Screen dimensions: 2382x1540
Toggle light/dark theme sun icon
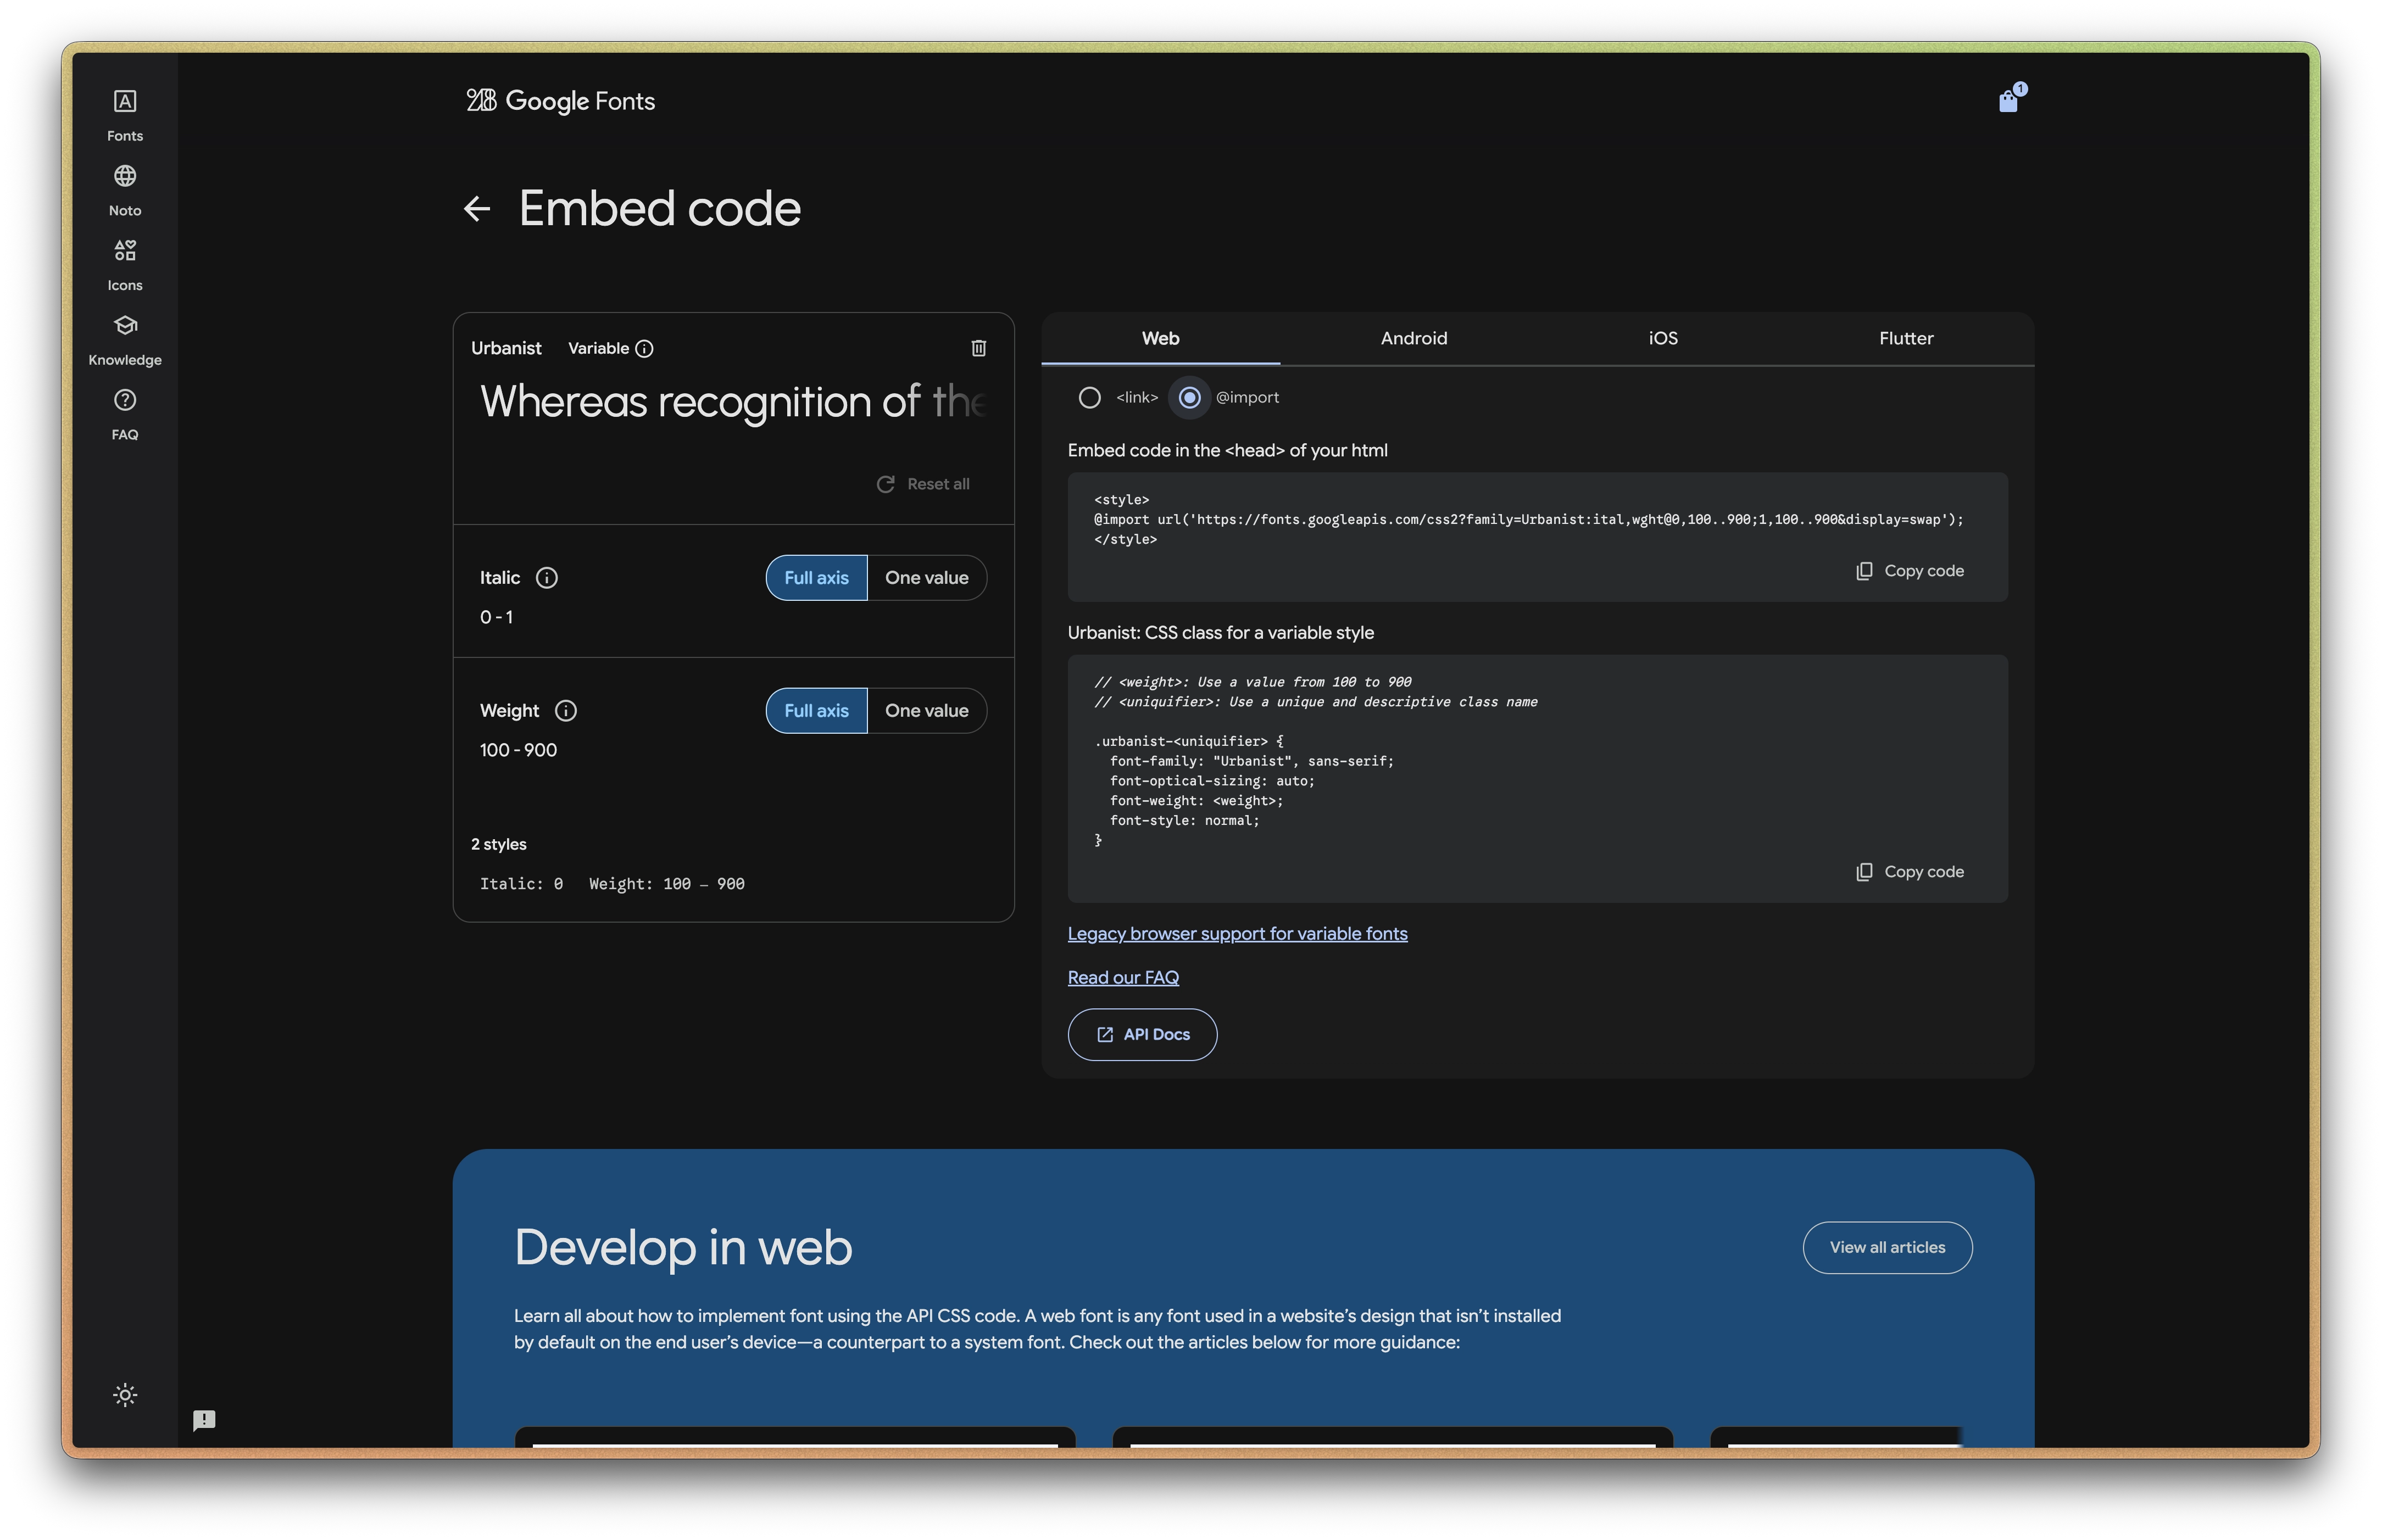pos(125,1395)
